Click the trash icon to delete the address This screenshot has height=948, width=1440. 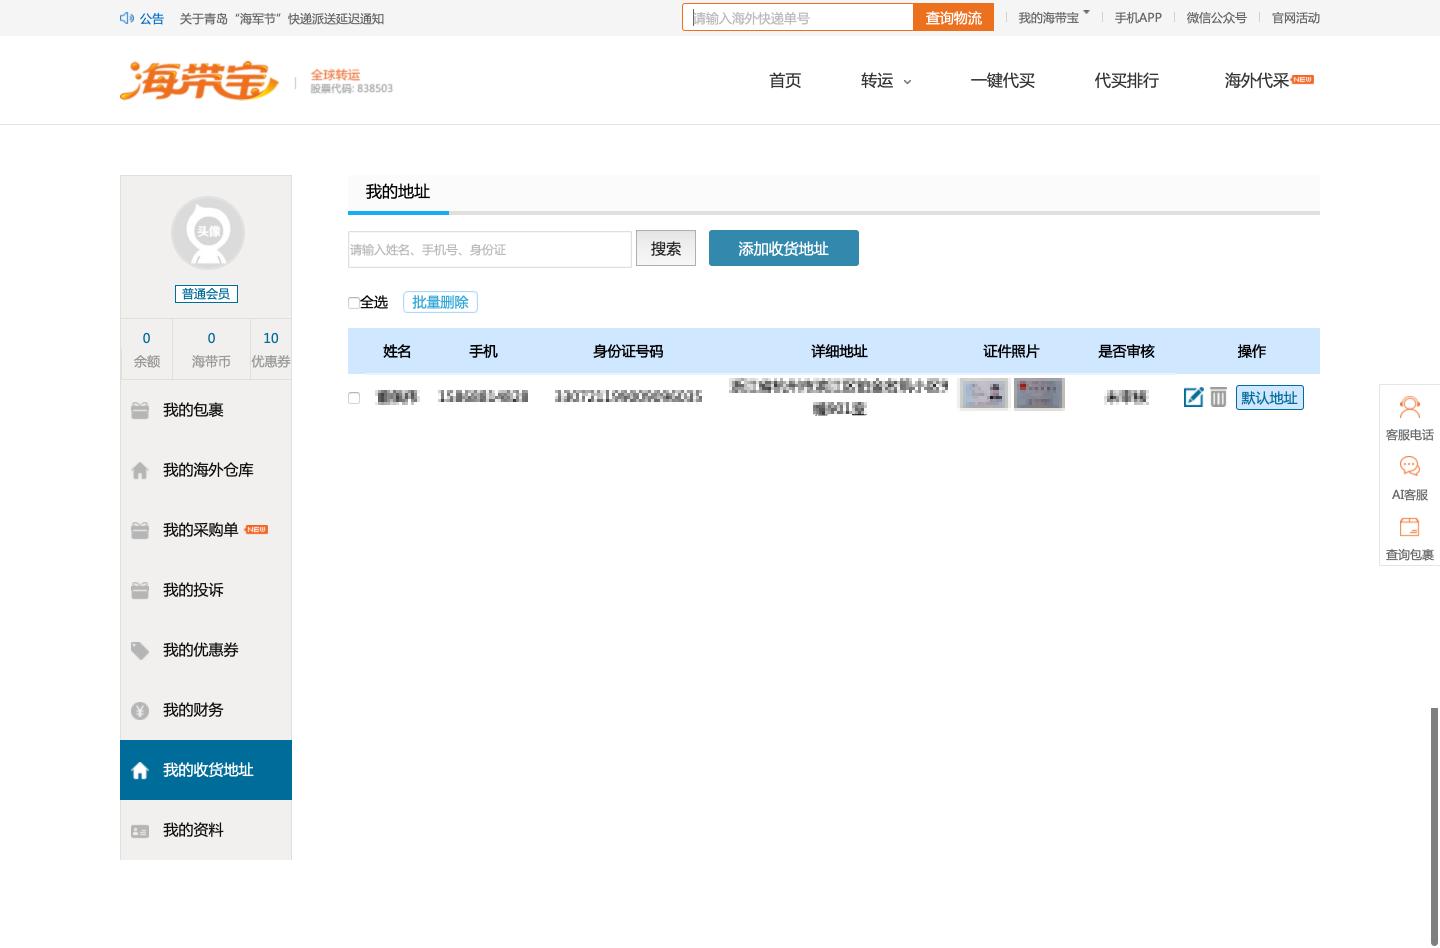[x=1218, y=397]
